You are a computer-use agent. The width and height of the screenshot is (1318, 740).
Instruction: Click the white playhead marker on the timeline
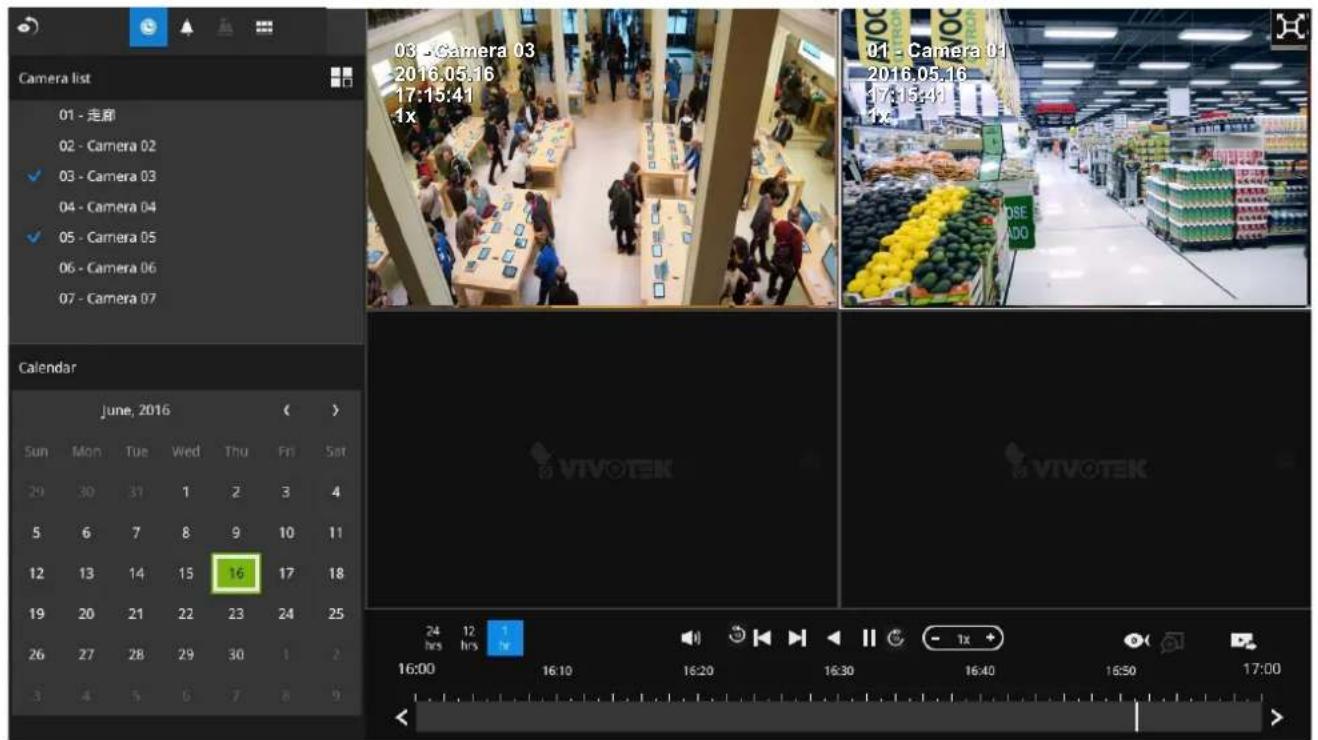[x=1135, y=717]
